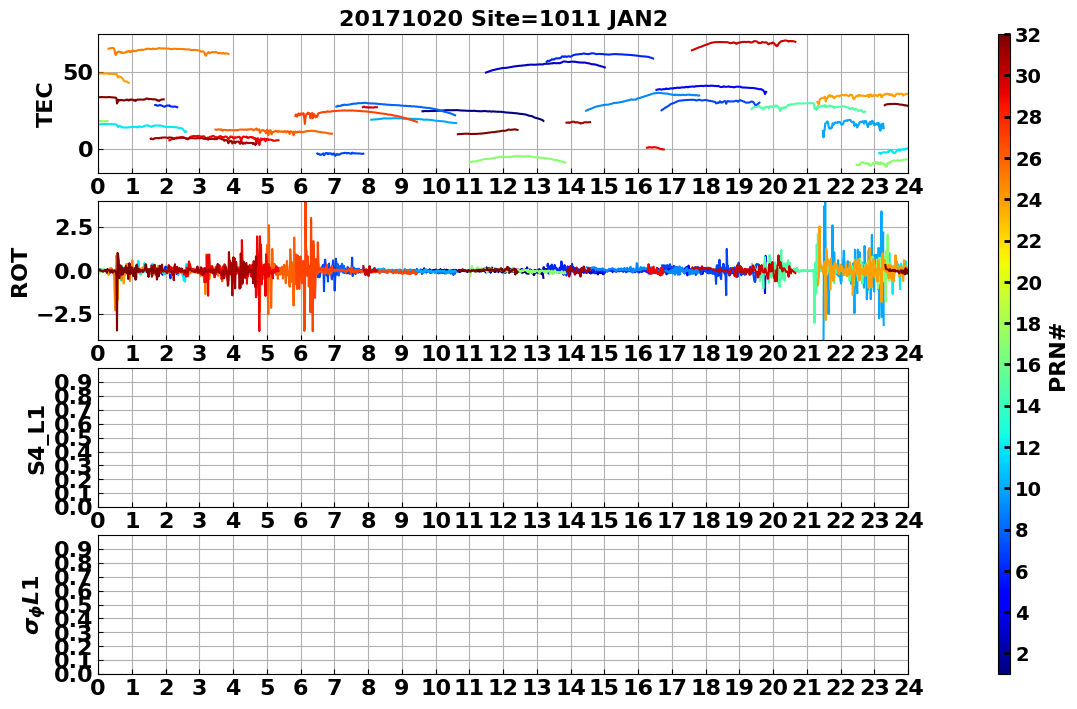Click the hour 0 tick under S4_L1 panel
Screen dimensions: 1077x709
[x=98, y=521]
